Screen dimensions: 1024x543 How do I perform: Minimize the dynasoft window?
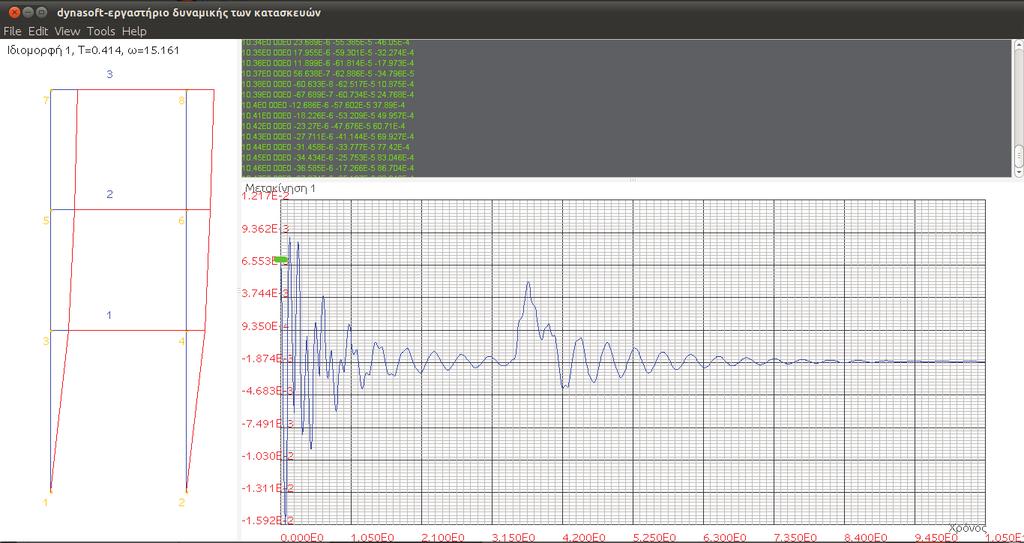(x=27, y=12)
